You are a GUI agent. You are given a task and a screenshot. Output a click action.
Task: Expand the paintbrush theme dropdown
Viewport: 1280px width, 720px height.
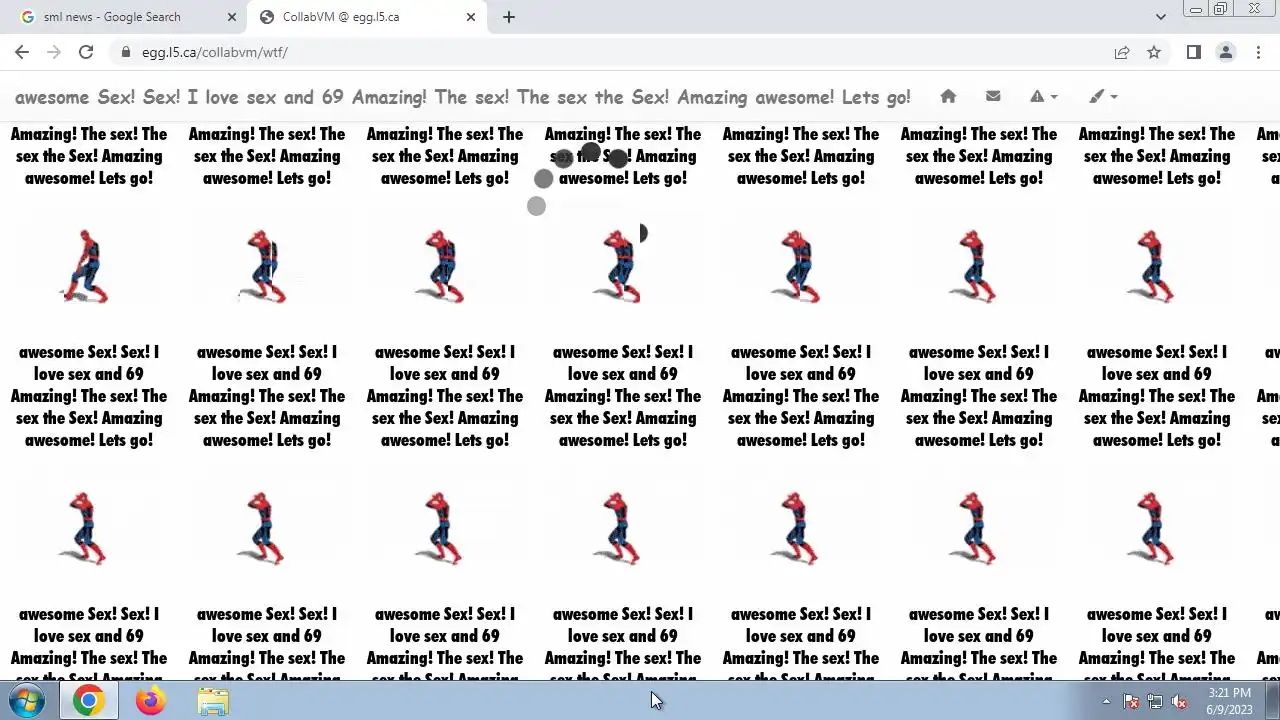[1104, 96]
